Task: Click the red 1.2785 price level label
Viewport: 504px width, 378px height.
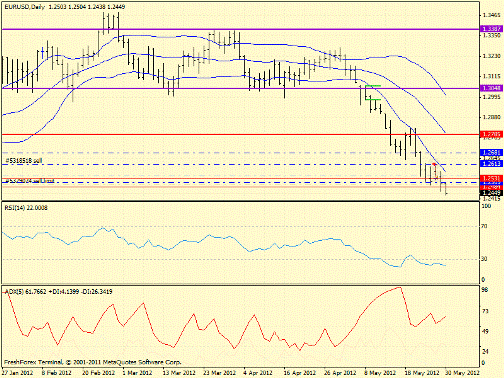Action: click(x=491, y=134)
